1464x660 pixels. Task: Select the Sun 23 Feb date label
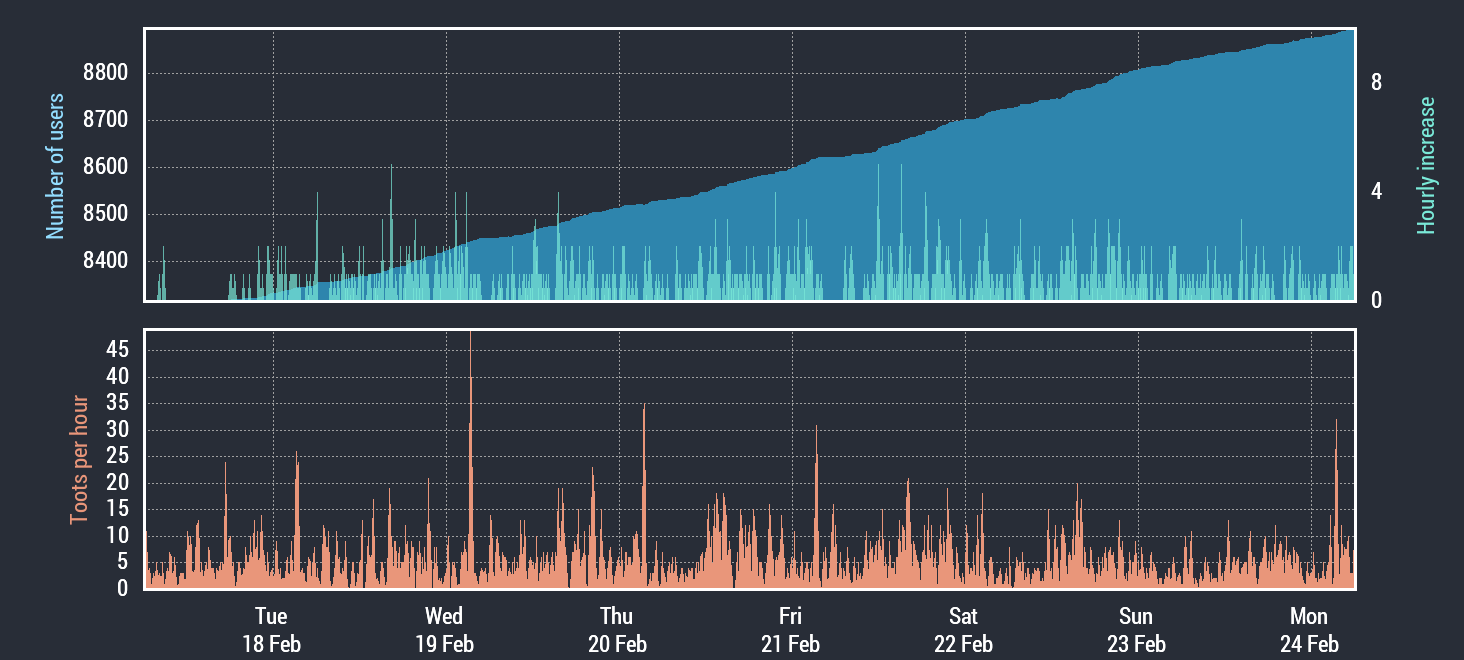[1136, 629]
